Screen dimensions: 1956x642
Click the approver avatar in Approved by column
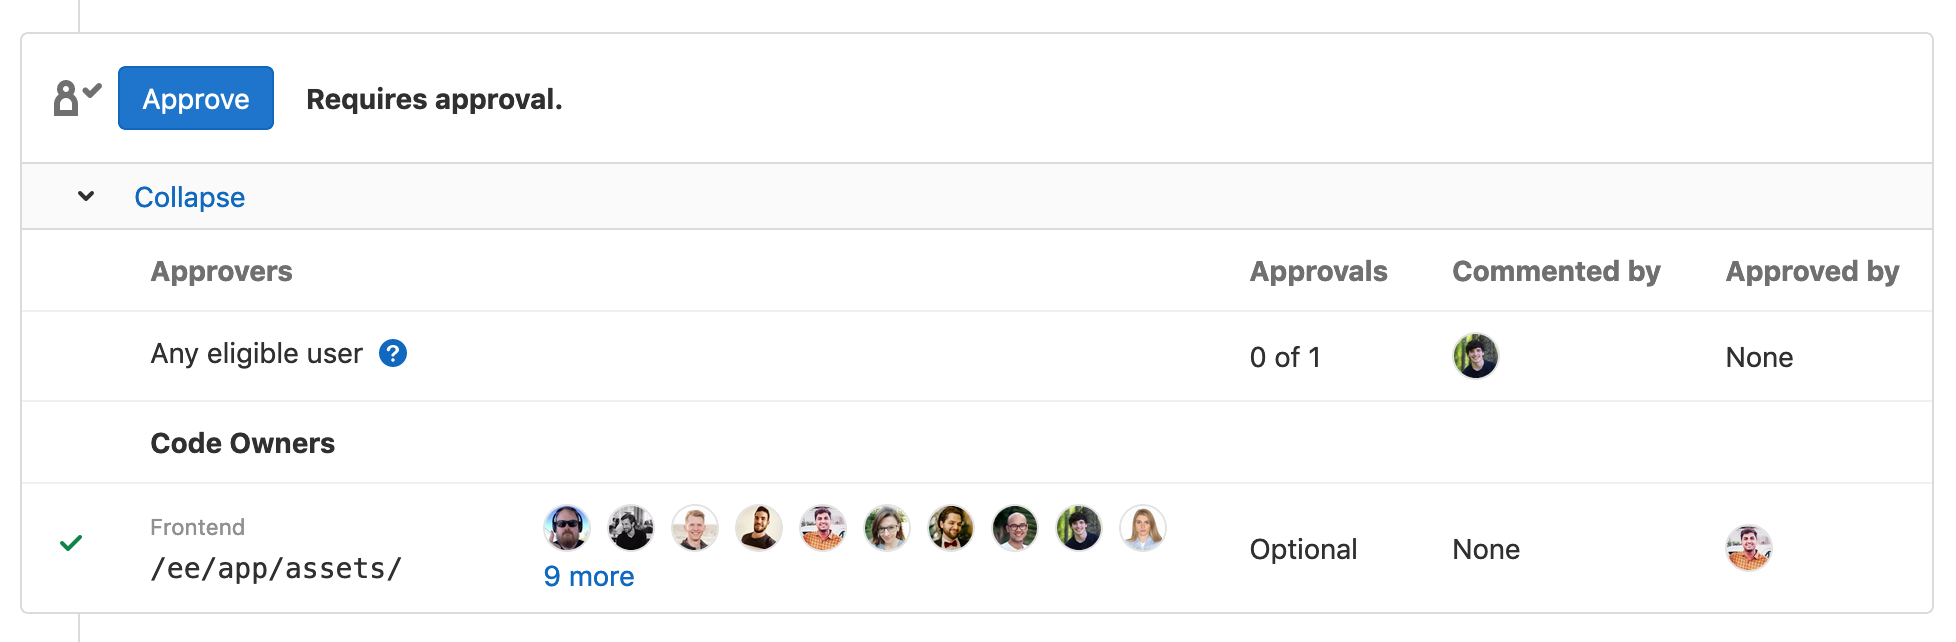[1747, 548]
